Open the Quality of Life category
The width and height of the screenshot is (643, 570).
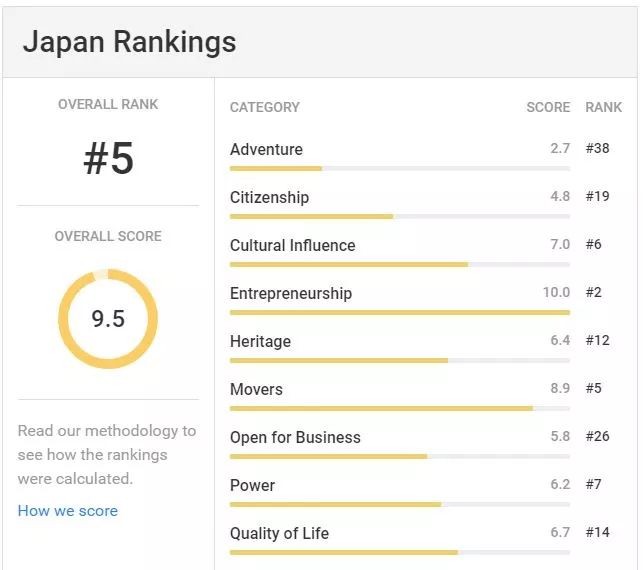click(x=279, y=534)
